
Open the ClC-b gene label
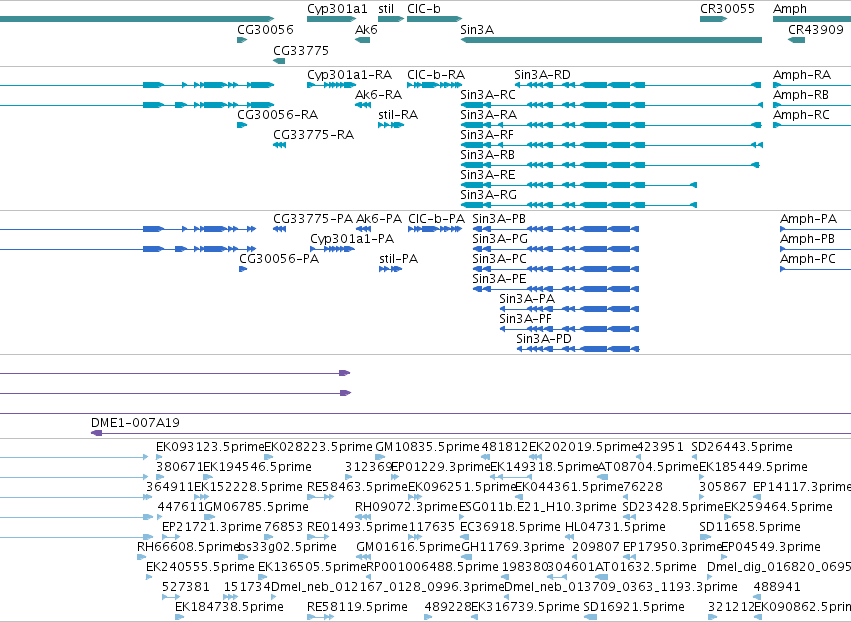pos(424,9)
